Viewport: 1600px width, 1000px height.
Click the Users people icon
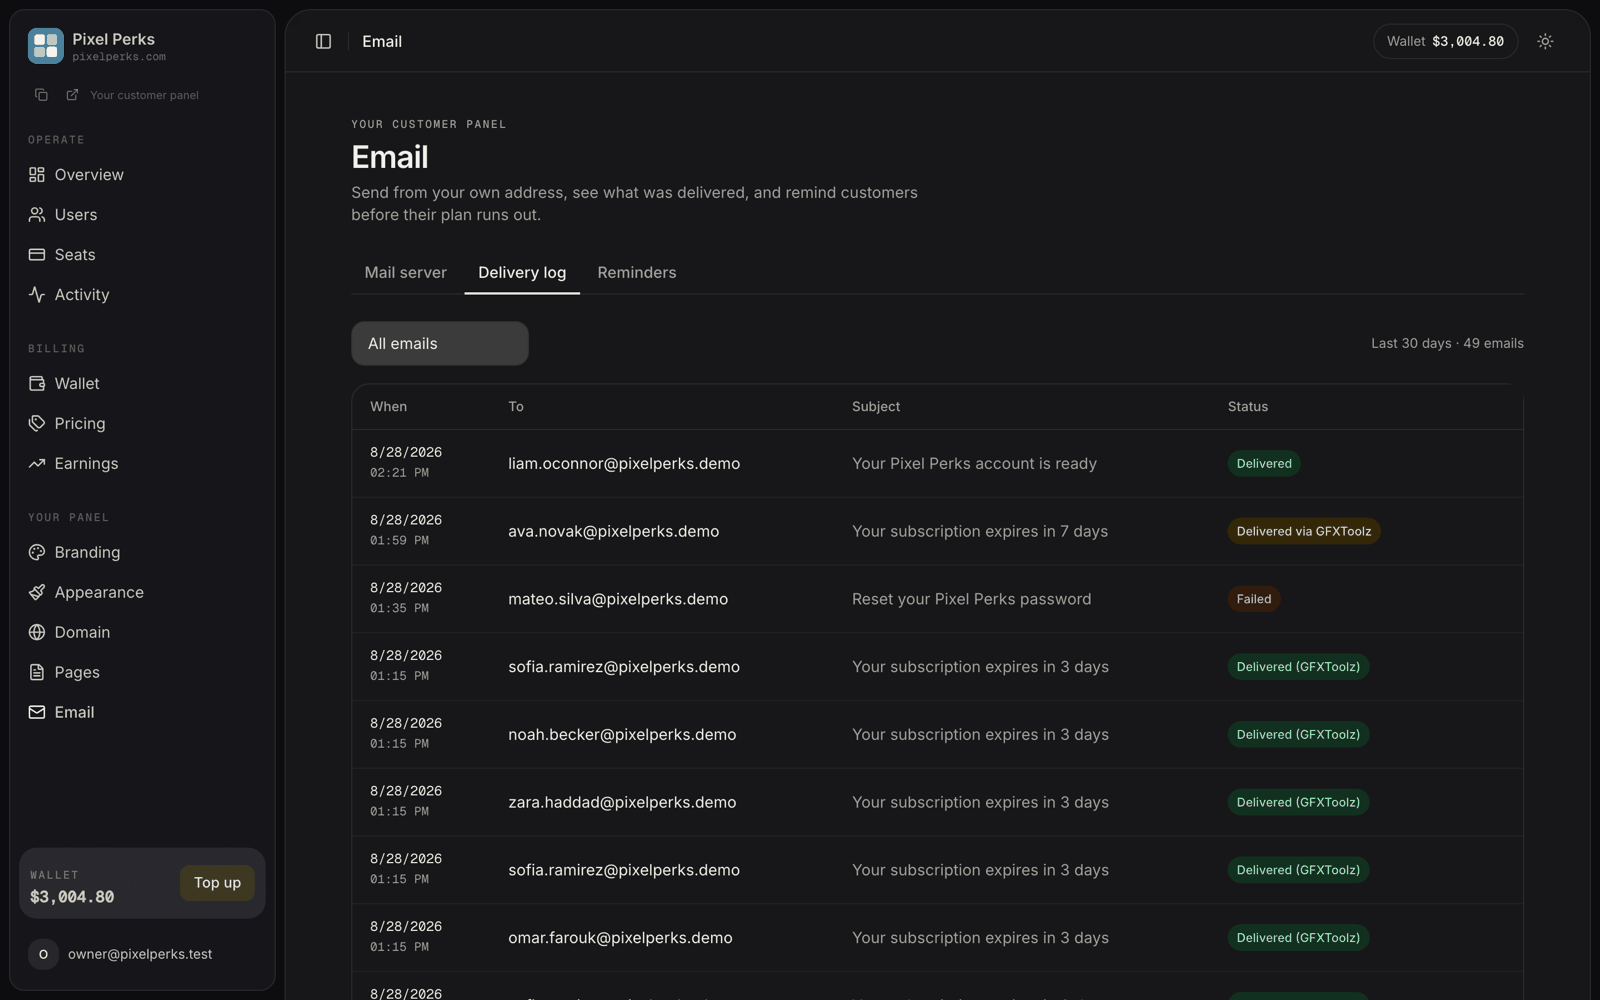37,214
